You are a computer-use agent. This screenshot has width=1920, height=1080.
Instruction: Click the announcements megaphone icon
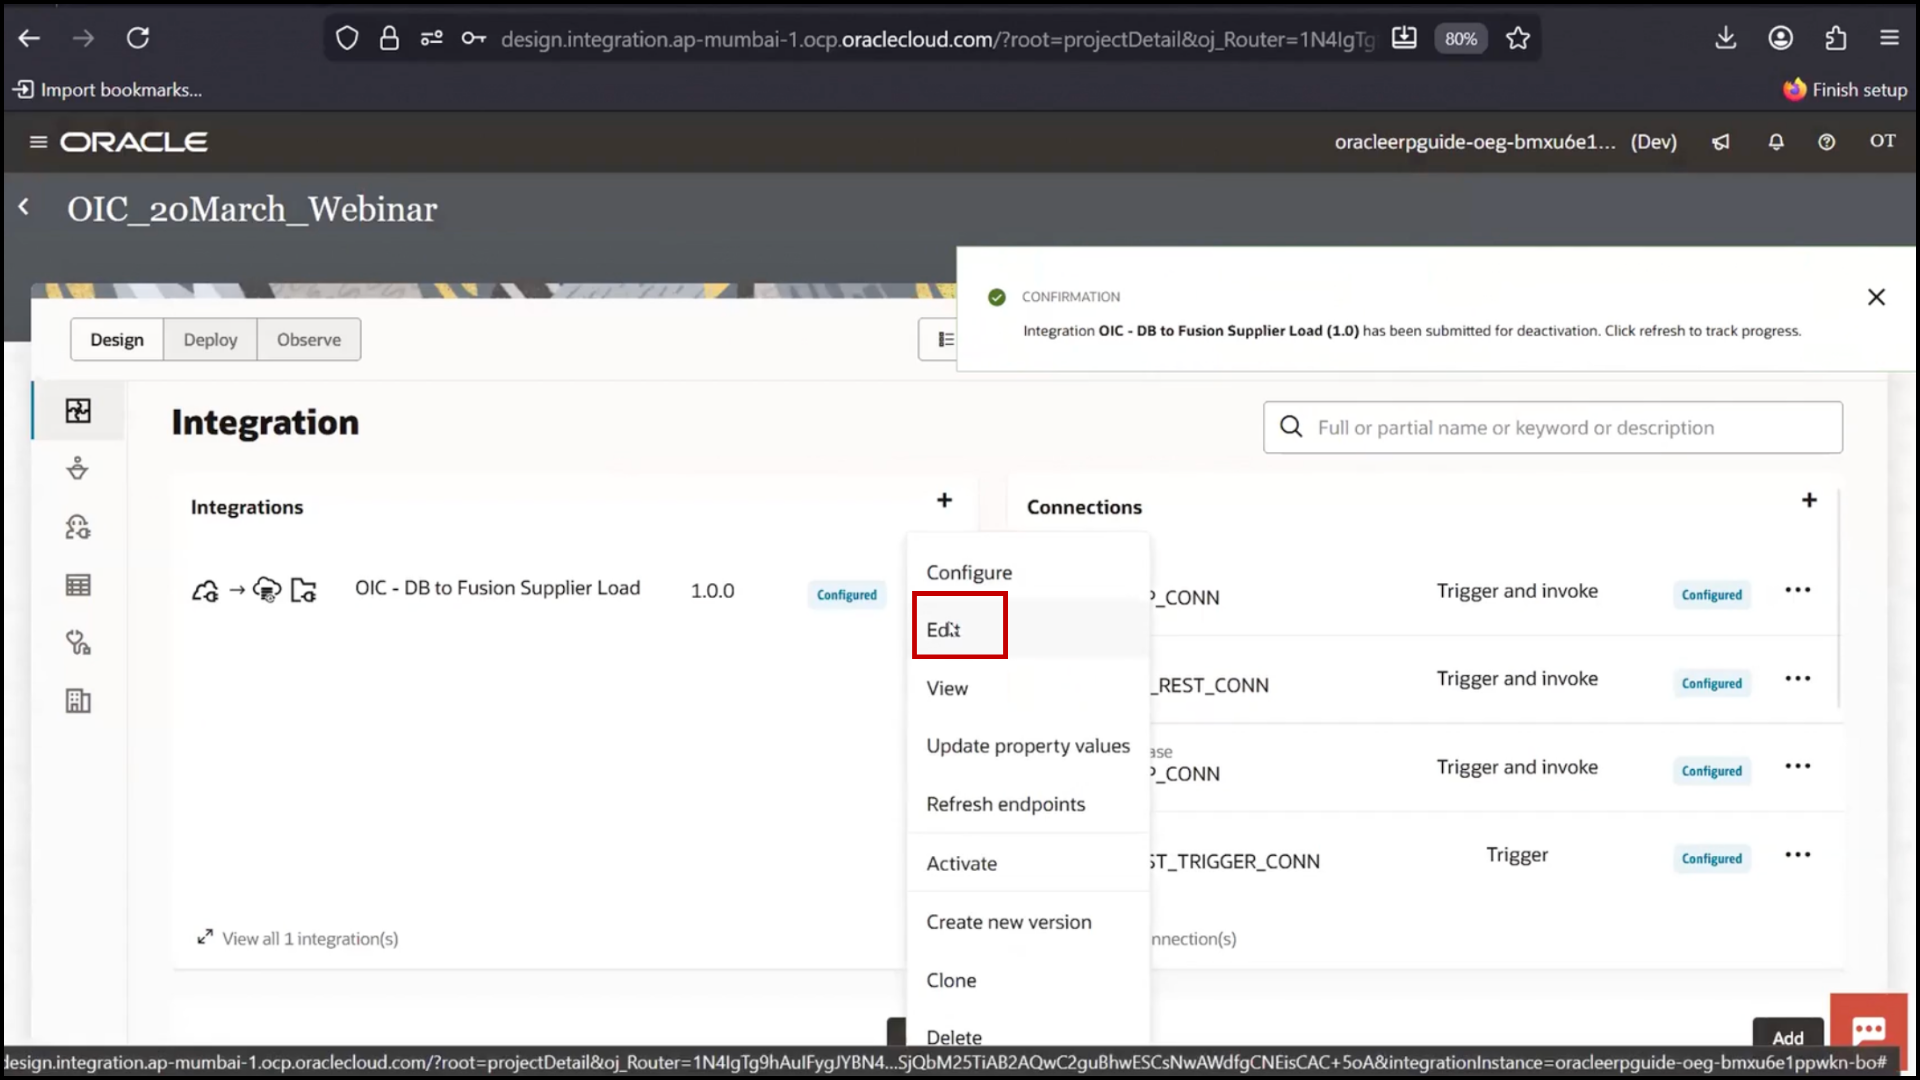point(1721,142)
